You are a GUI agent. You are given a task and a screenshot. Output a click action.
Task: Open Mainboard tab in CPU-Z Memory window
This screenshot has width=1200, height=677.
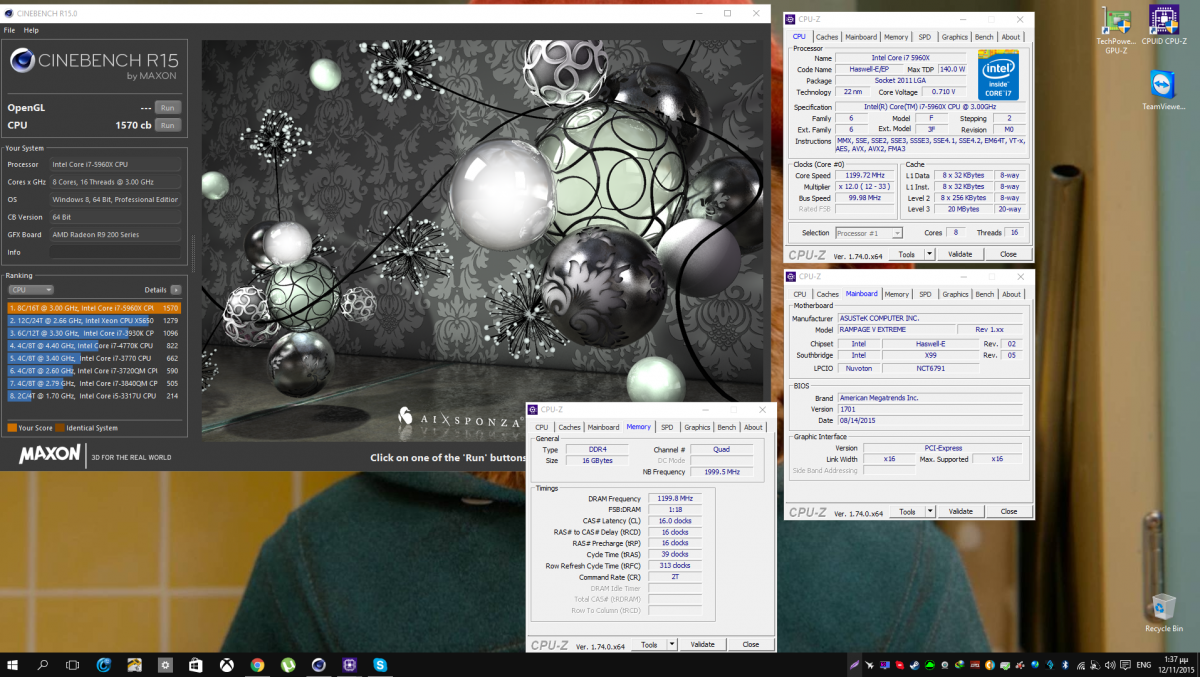pos(604,427)
